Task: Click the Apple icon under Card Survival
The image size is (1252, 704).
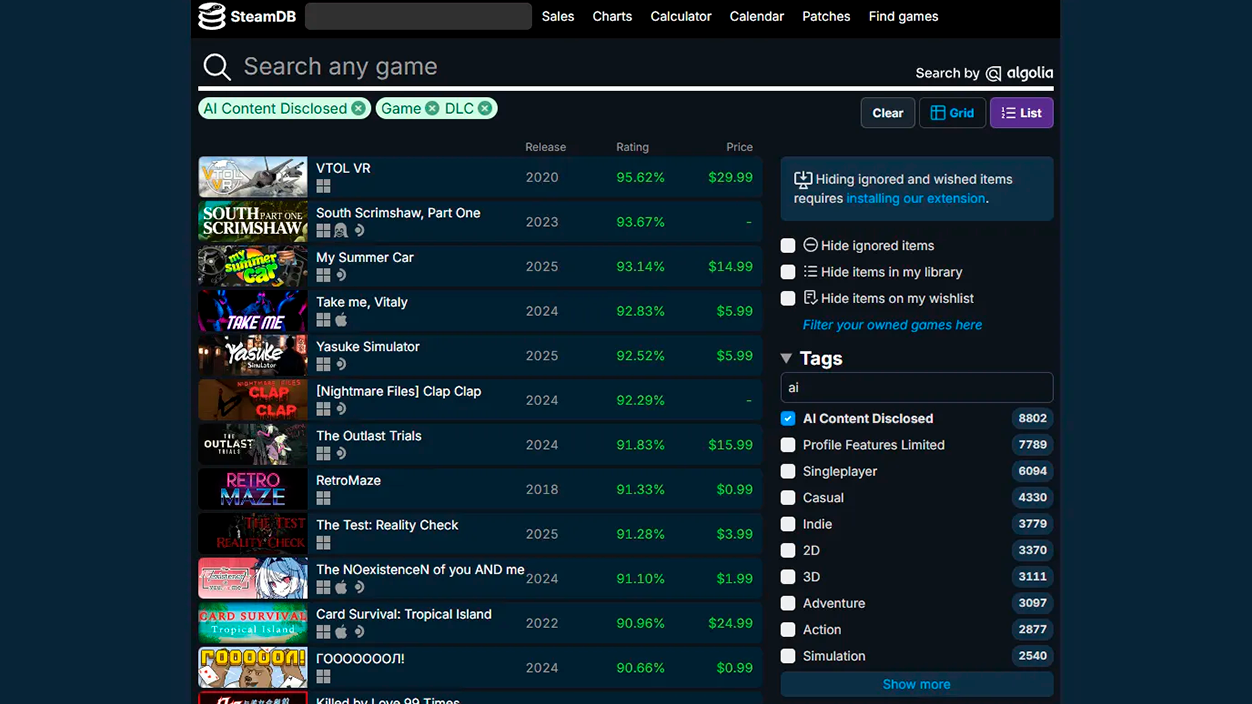Action: click(341, 632)
